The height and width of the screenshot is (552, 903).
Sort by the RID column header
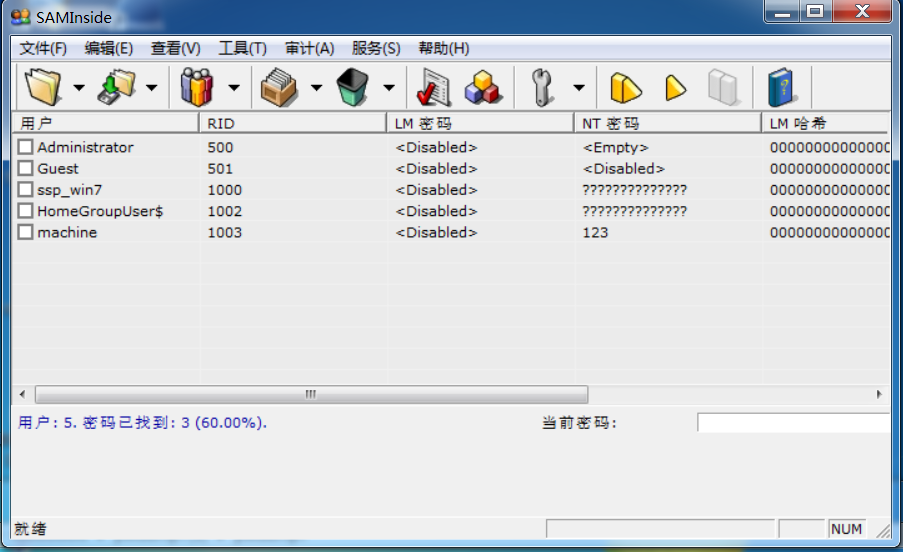pyautogui.click(x=293, y=123)
